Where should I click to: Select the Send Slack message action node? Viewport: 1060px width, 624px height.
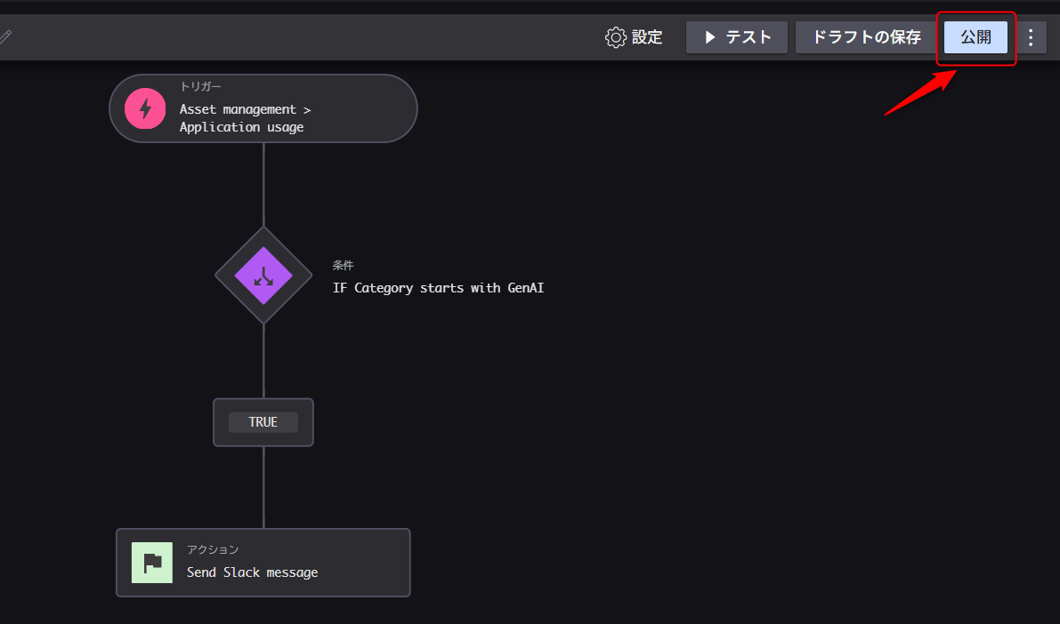point(263,562)
